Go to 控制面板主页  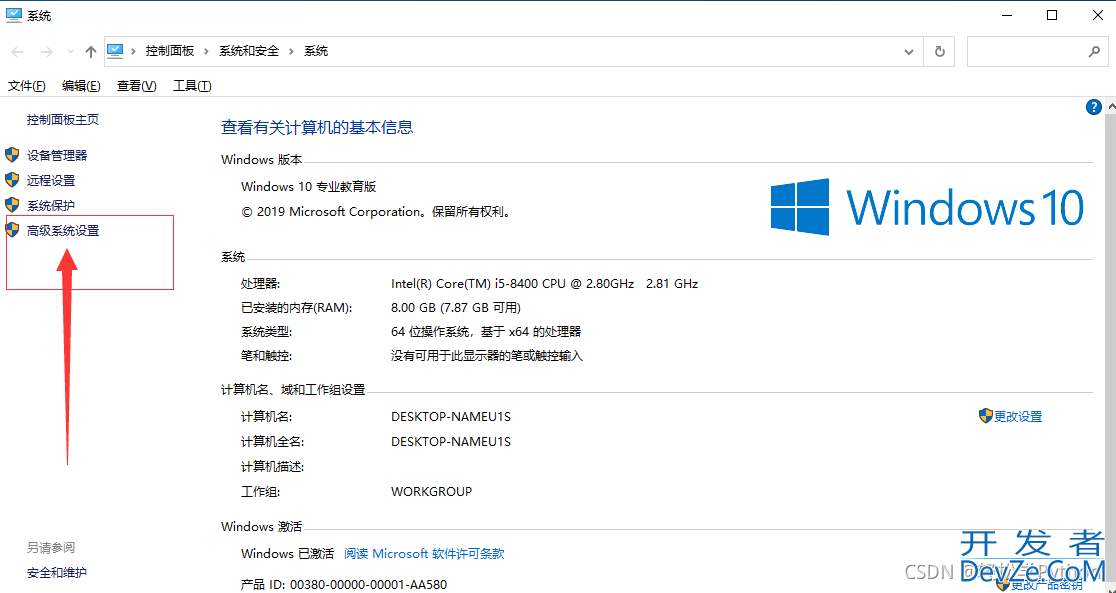63,120
